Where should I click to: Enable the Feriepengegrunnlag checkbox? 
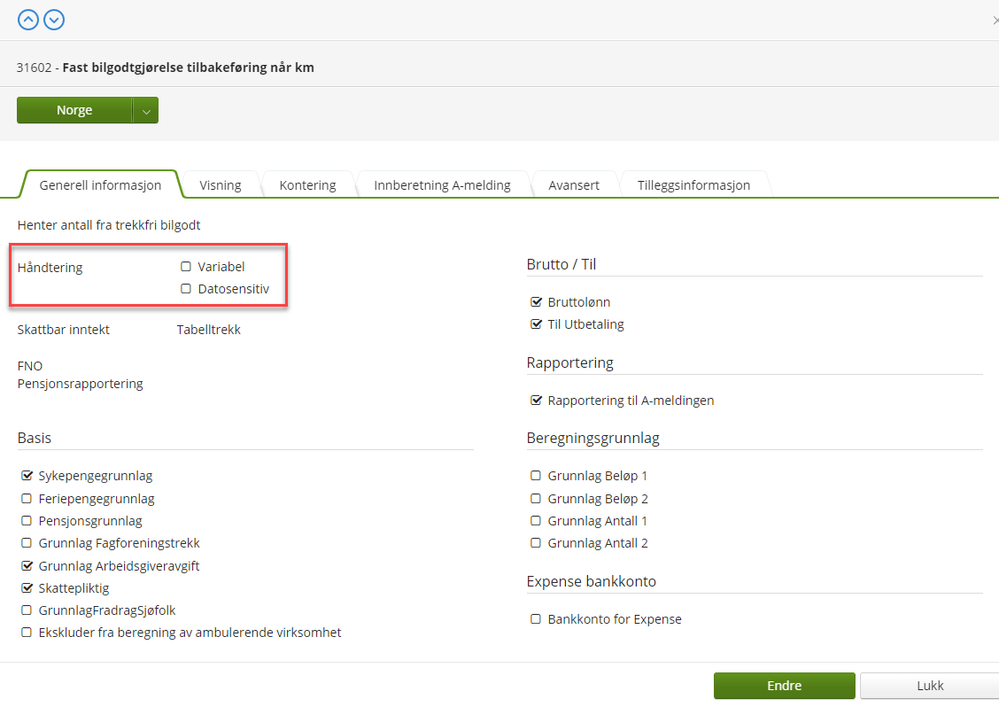point(26,498)
